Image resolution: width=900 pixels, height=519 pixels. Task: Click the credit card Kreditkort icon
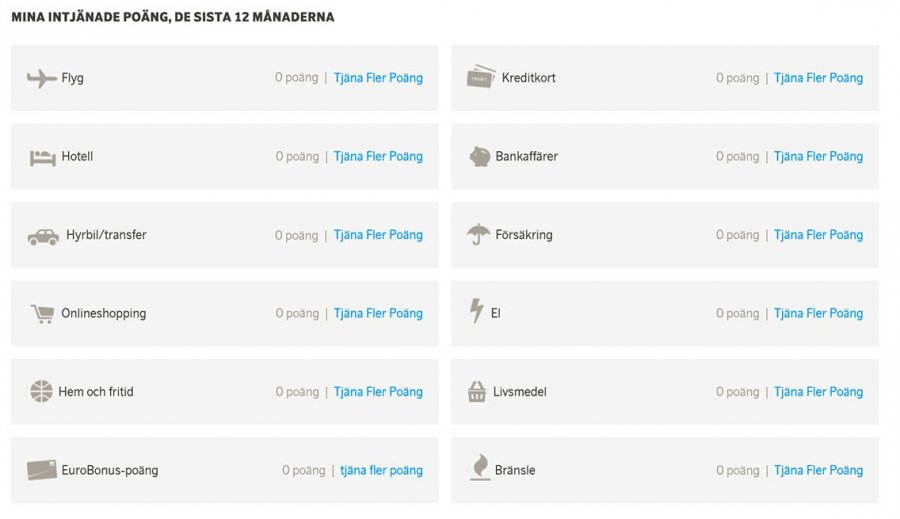point(481,77)
